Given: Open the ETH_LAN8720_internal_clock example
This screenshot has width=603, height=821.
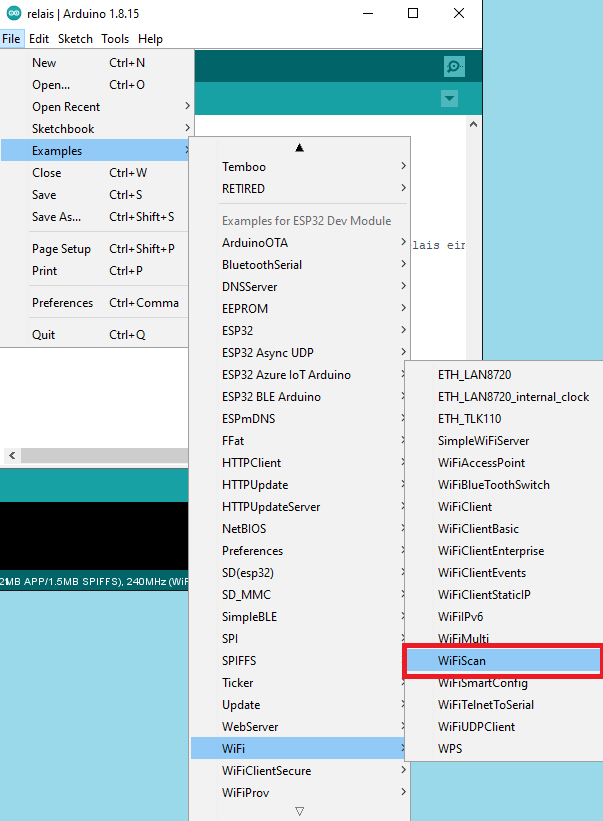Looking at the screenshot, I should point(505,397).
